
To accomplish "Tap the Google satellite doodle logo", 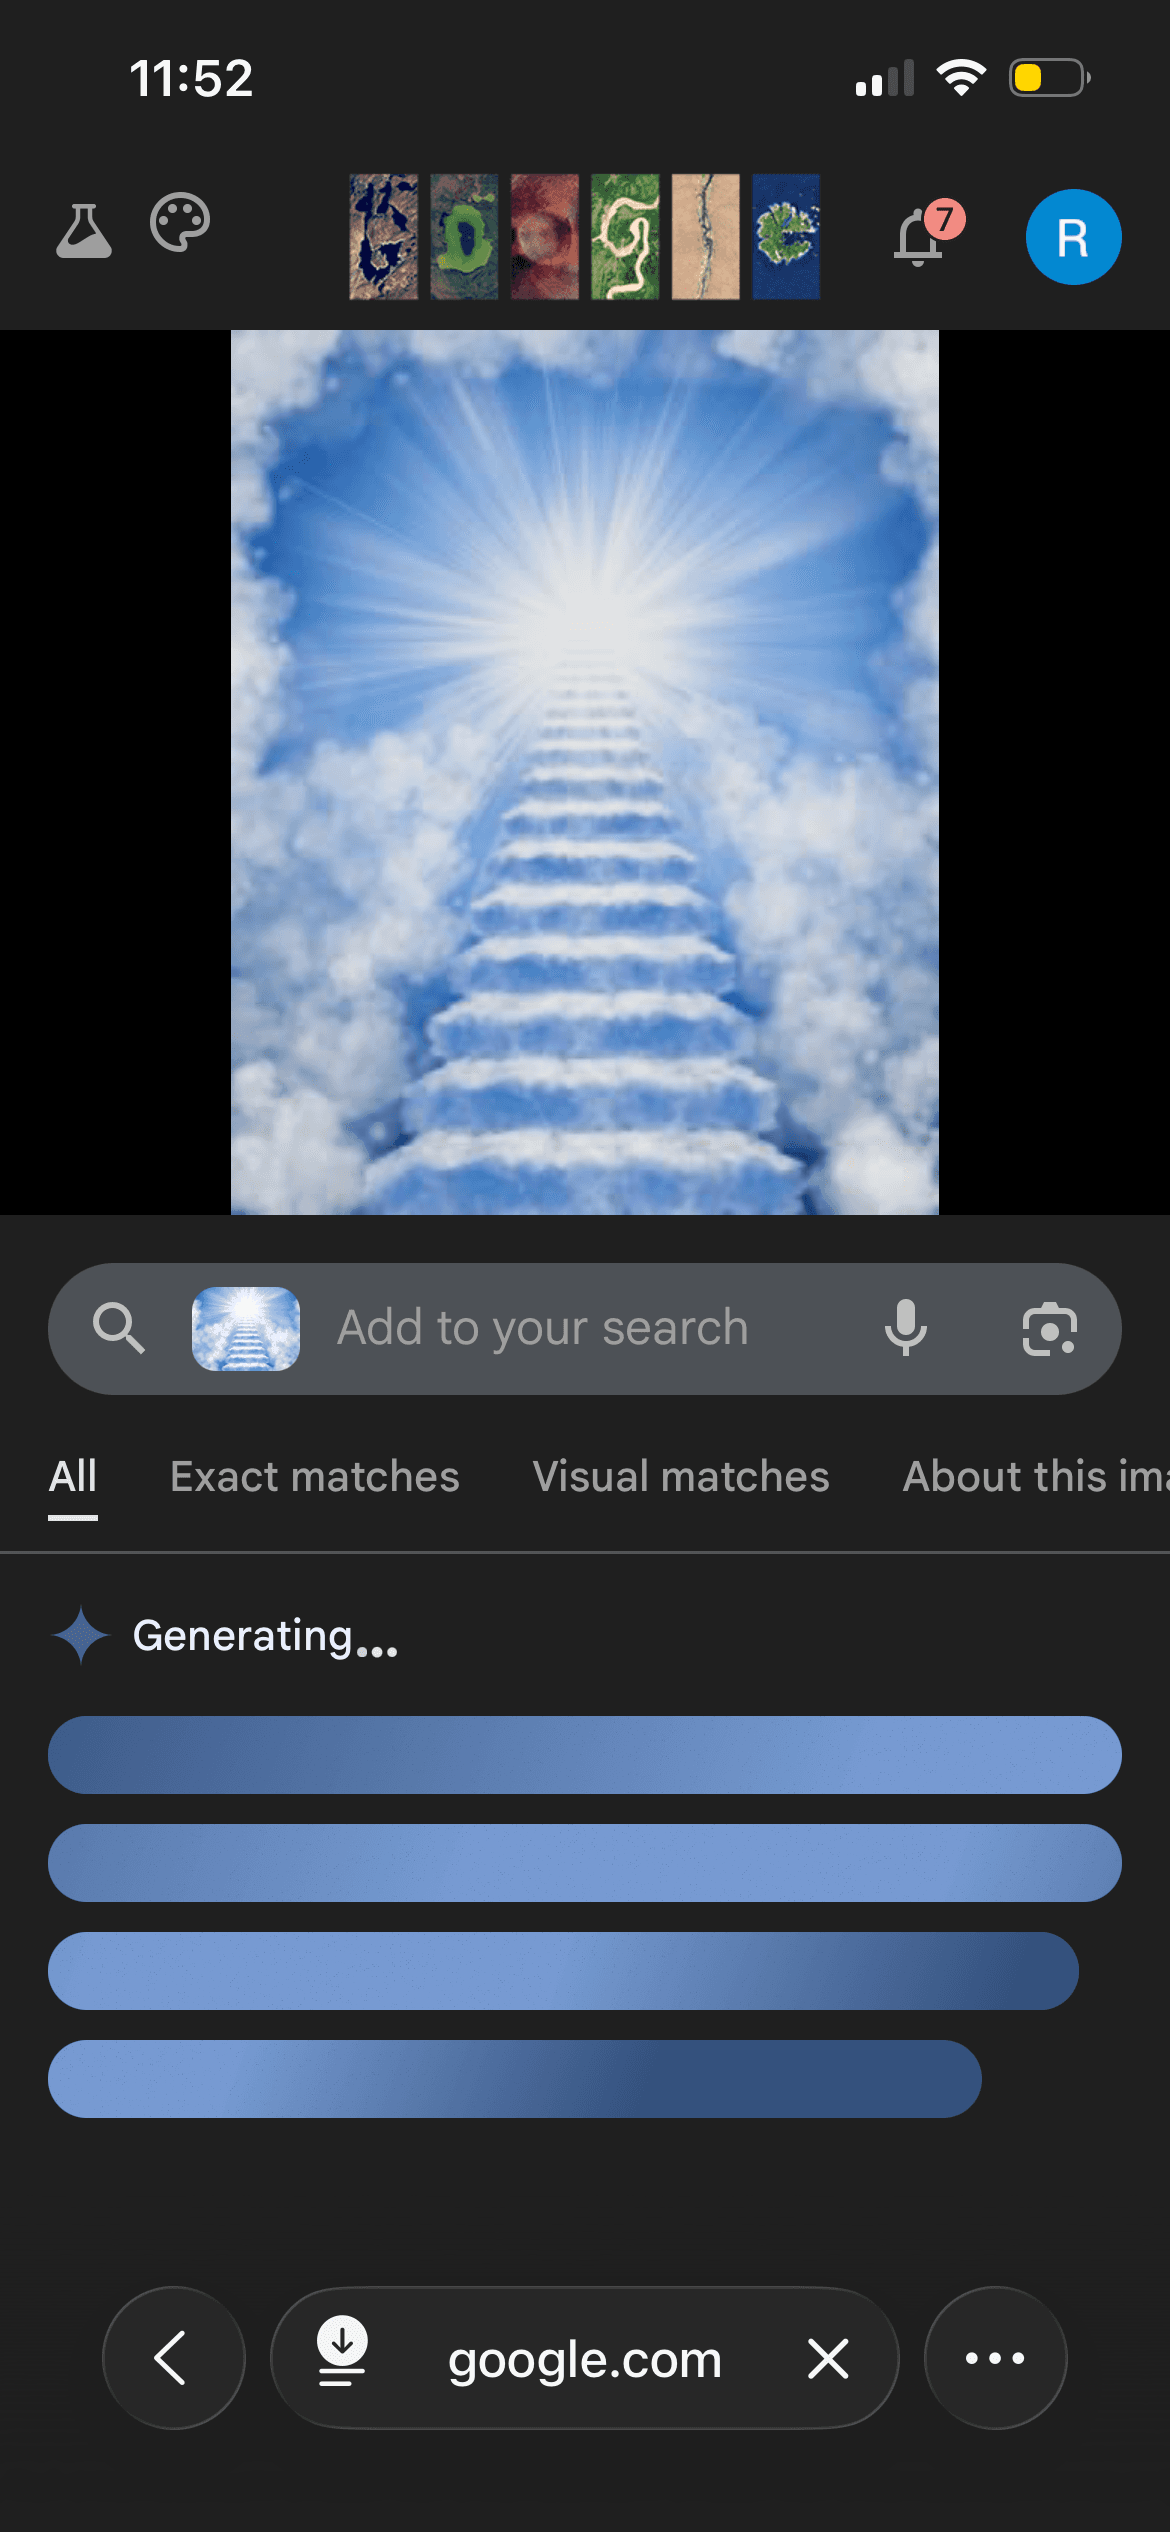I will coord(584,237).
